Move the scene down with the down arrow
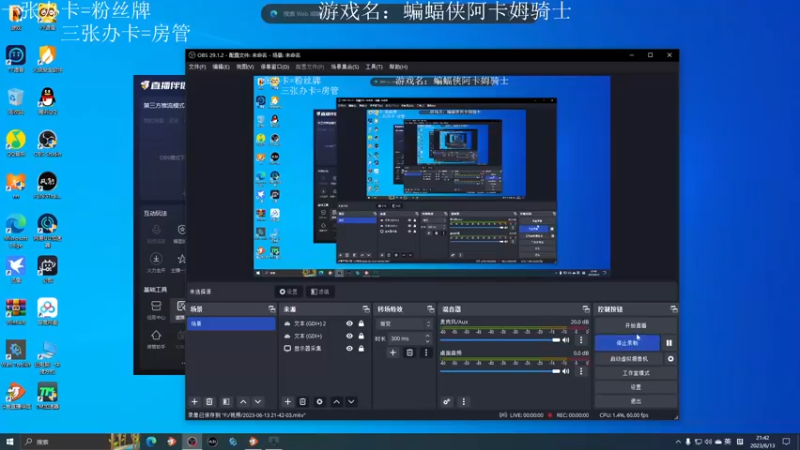 258,402
